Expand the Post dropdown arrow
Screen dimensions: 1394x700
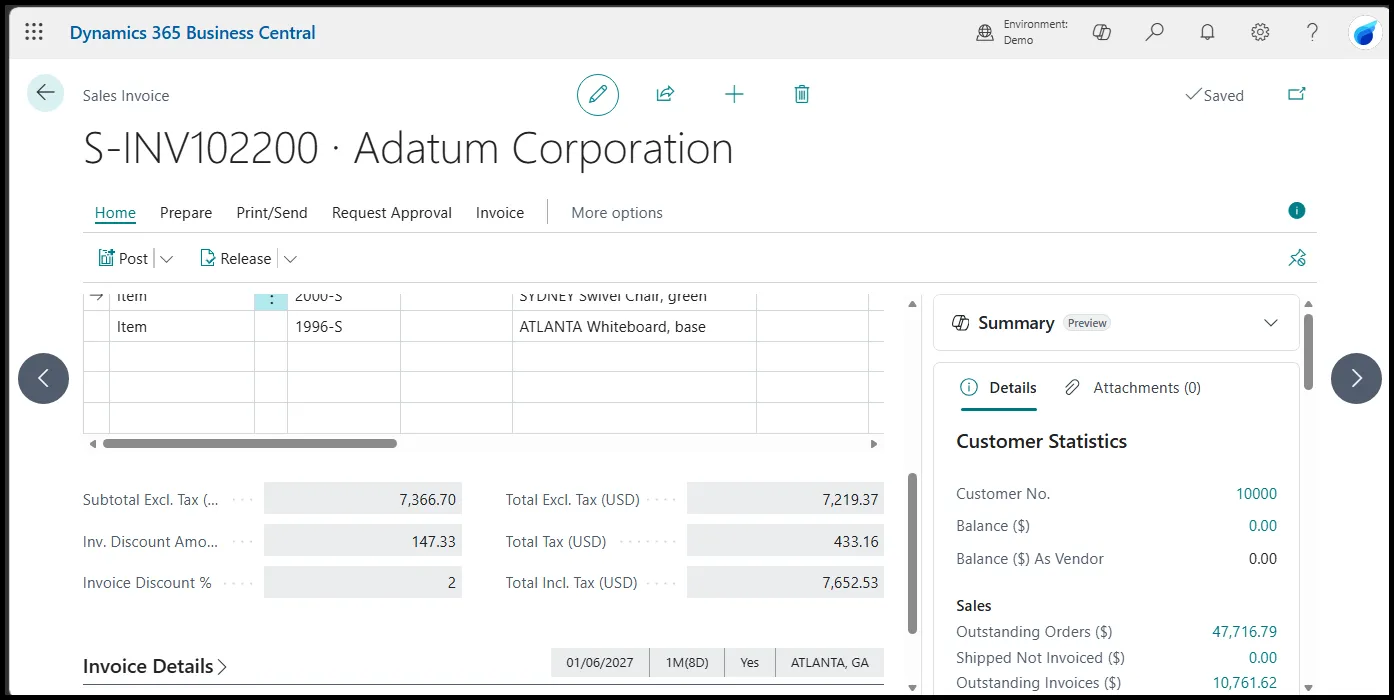pyautogui.click(x=166, y=259)
